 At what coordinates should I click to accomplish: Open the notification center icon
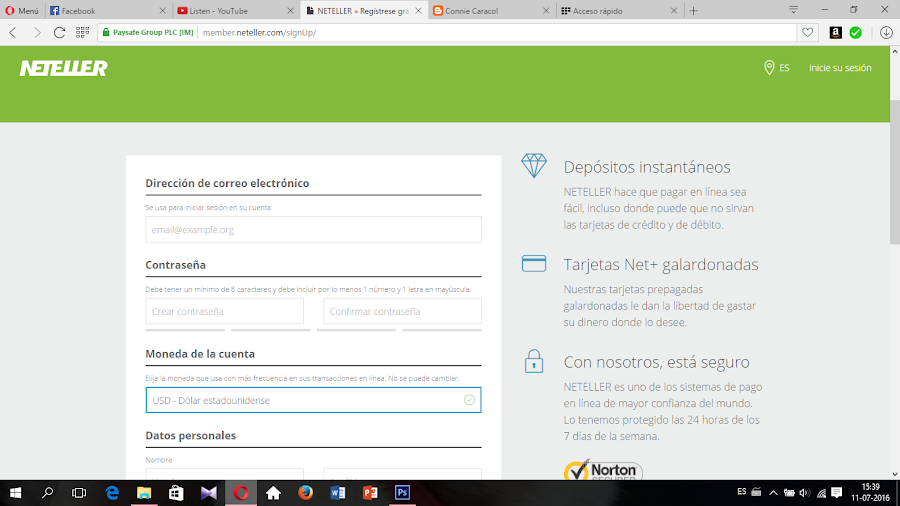tap(837, 493)
